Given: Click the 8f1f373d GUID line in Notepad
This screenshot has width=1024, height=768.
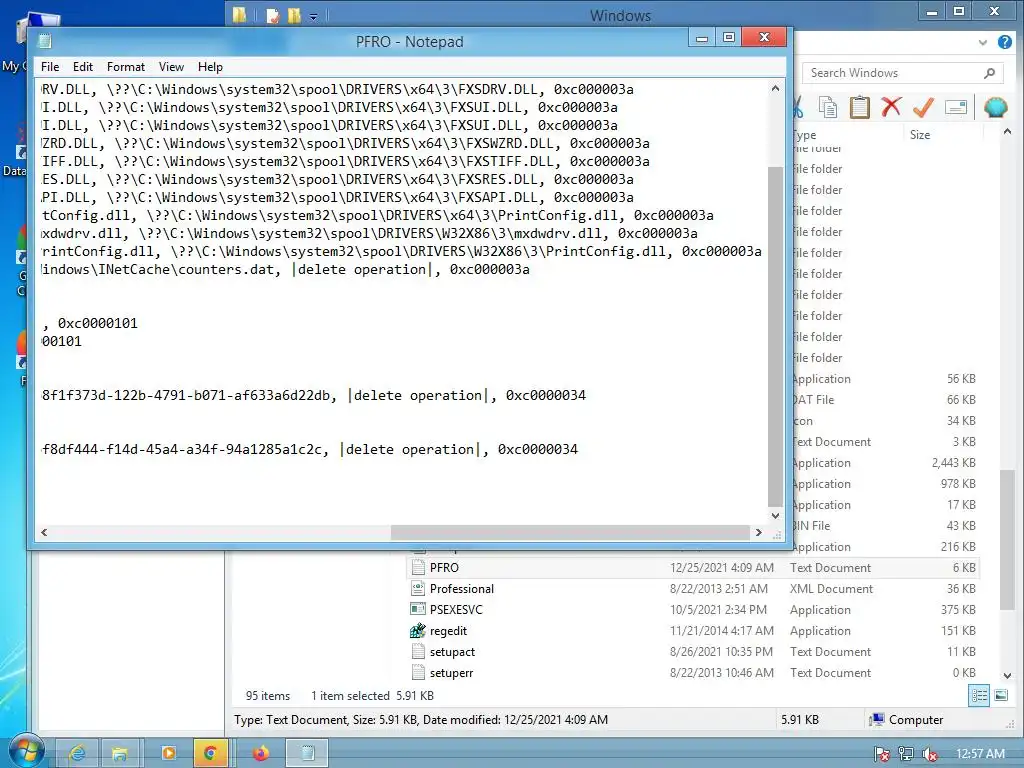Looking at the screenshot, I should click(x=313, y=395).
